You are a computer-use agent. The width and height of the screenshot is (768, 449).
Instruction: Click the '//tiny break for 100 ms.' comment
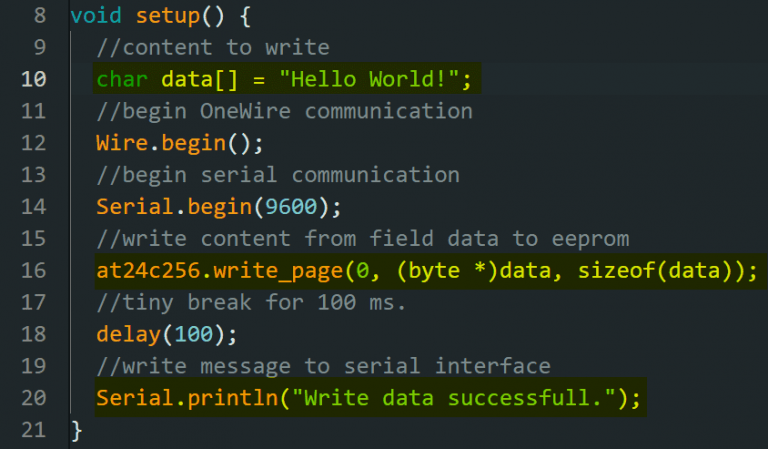click(x=252, y=303)
